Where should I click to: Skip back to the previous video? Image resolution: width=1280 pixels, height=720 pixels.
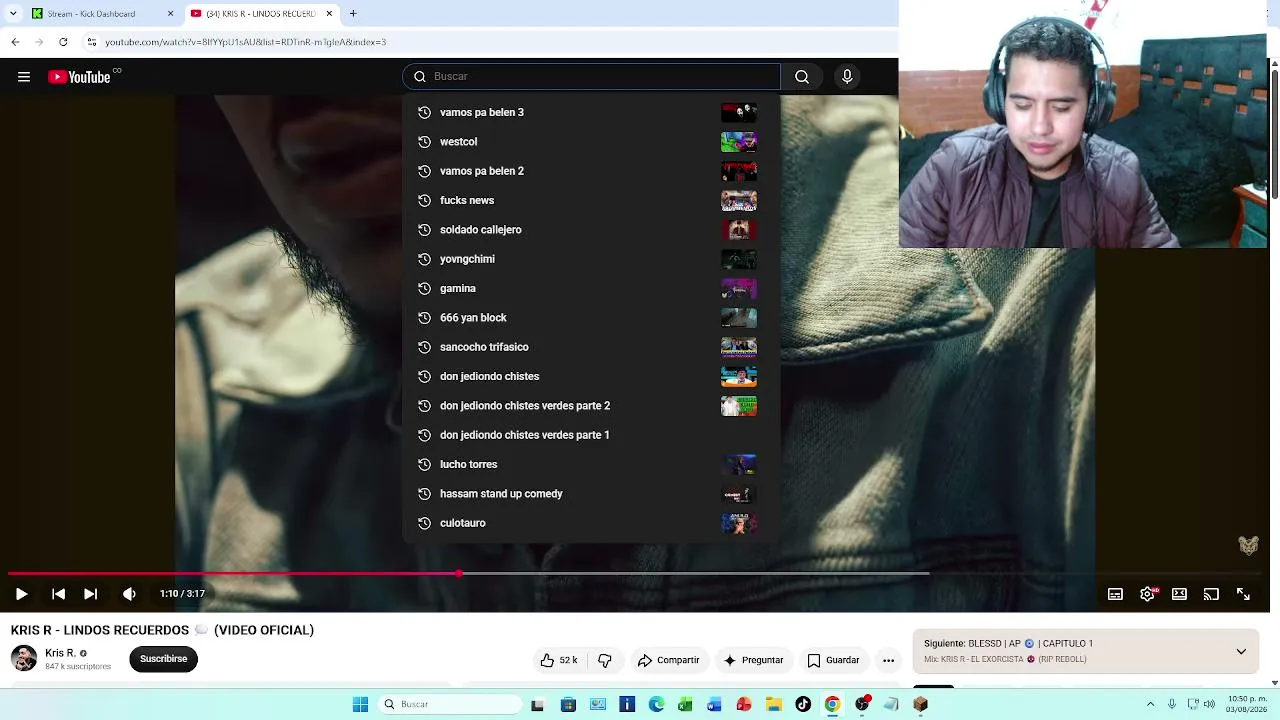(x=58, y=594)
